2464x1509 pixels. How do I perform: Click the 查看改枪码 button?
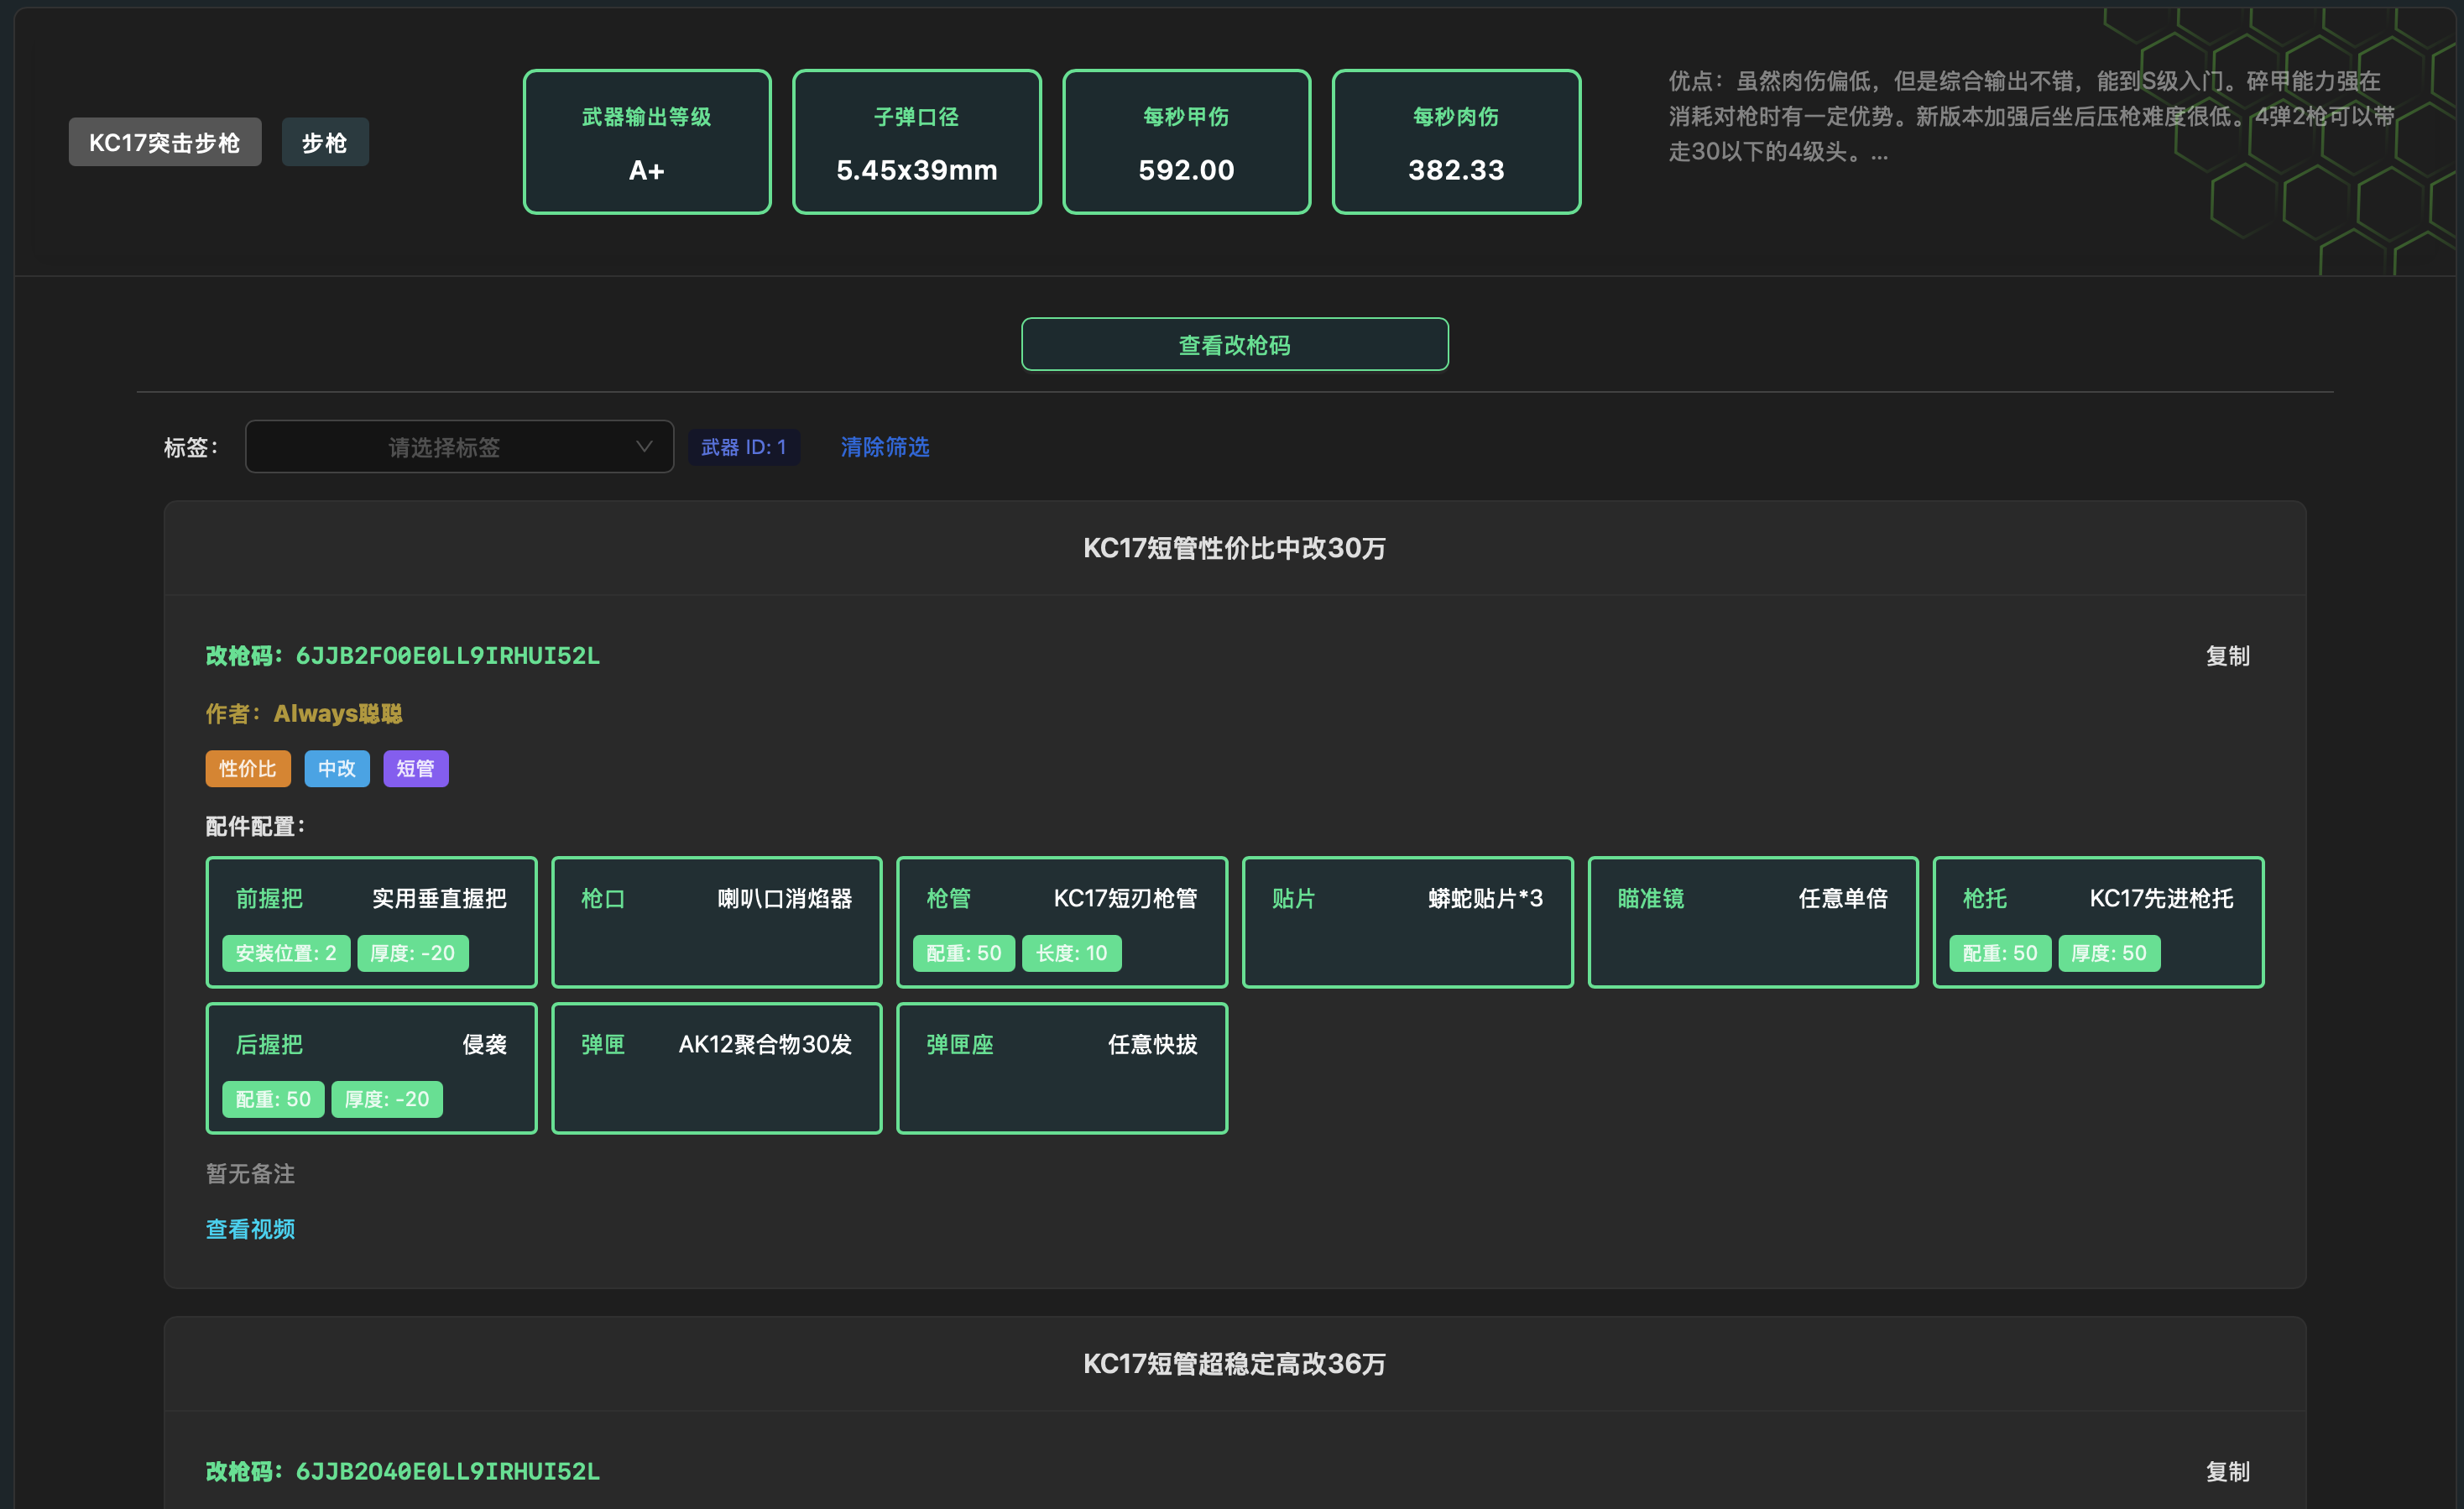pos(1234,345)
